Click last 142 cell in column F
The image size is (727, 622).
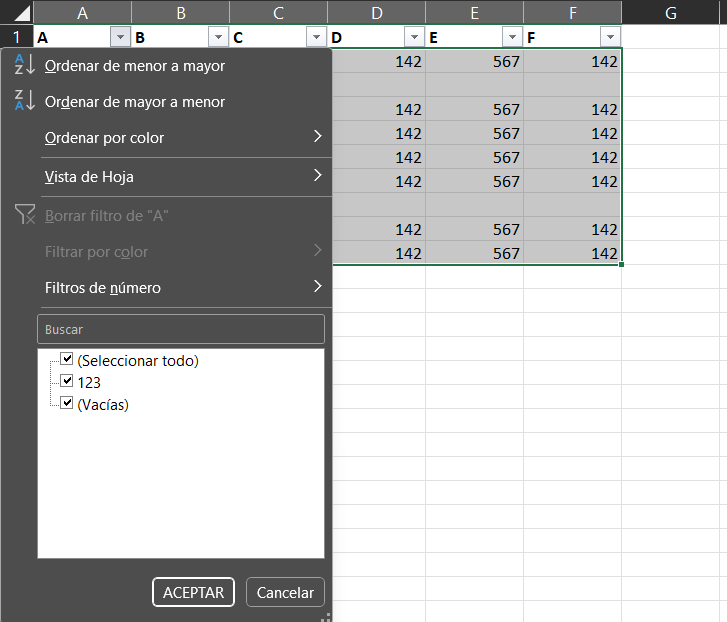(573, 253)
